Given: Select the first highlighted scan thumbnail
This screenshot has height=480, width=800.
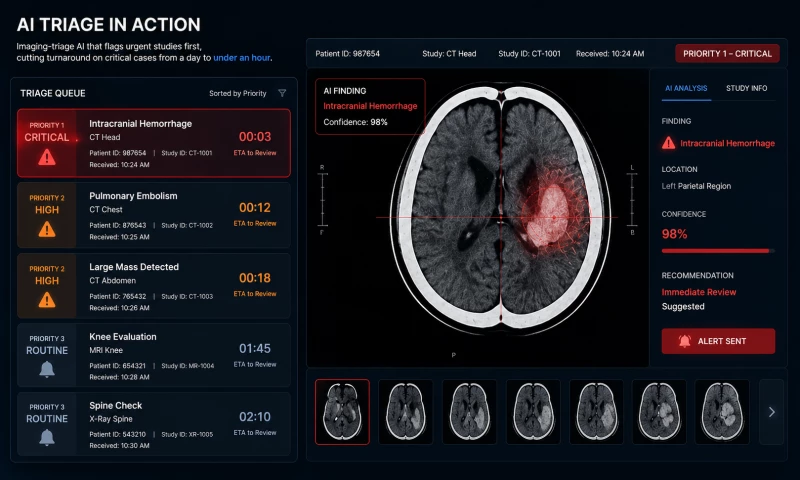Looking at the screenshot, I should 342,412.
